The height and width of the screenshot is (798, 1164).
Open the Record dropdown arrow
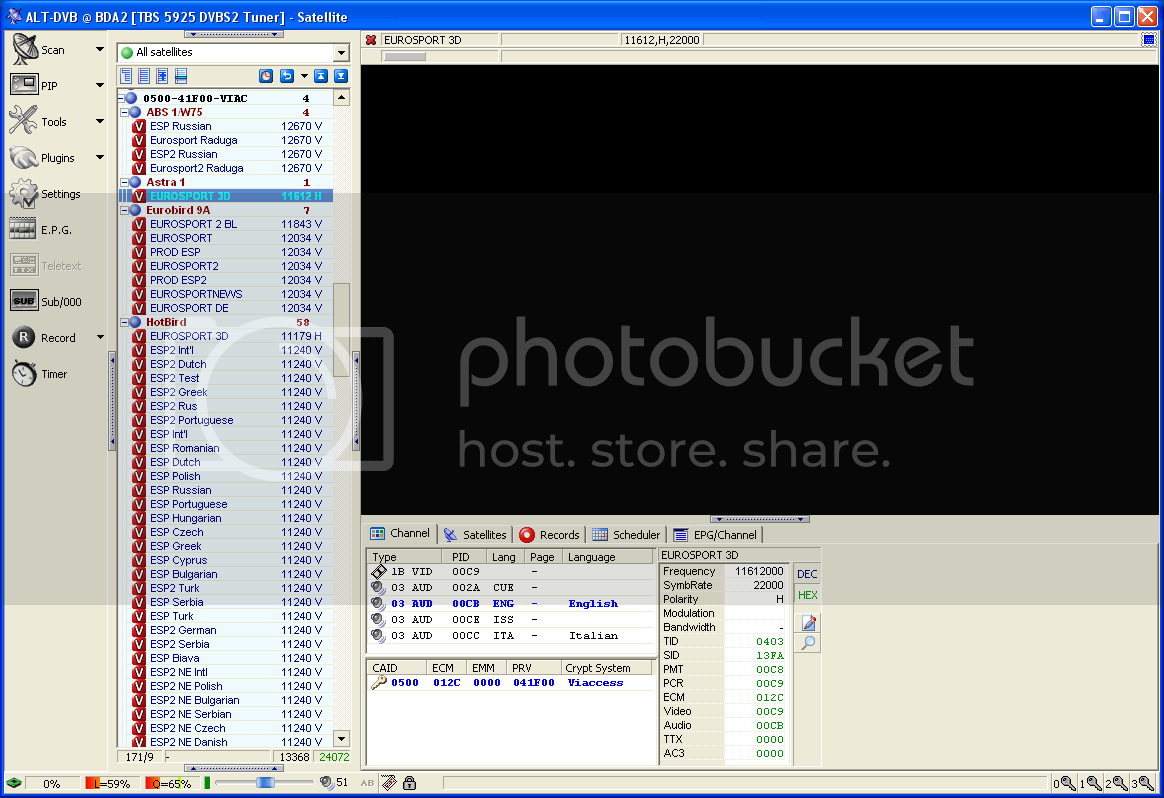tap(99, 338)
